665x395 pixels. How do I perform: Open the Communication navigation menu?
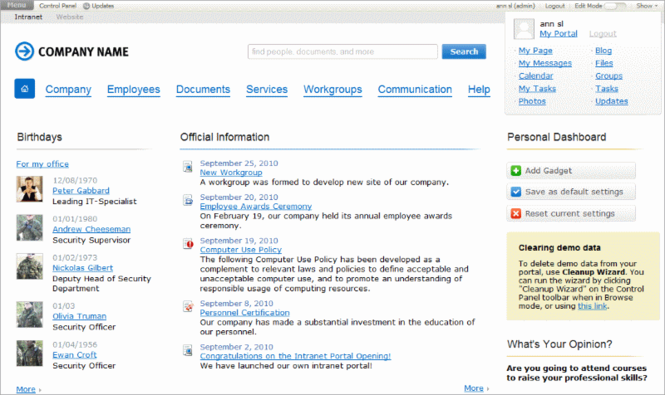(x=415, y=90)
